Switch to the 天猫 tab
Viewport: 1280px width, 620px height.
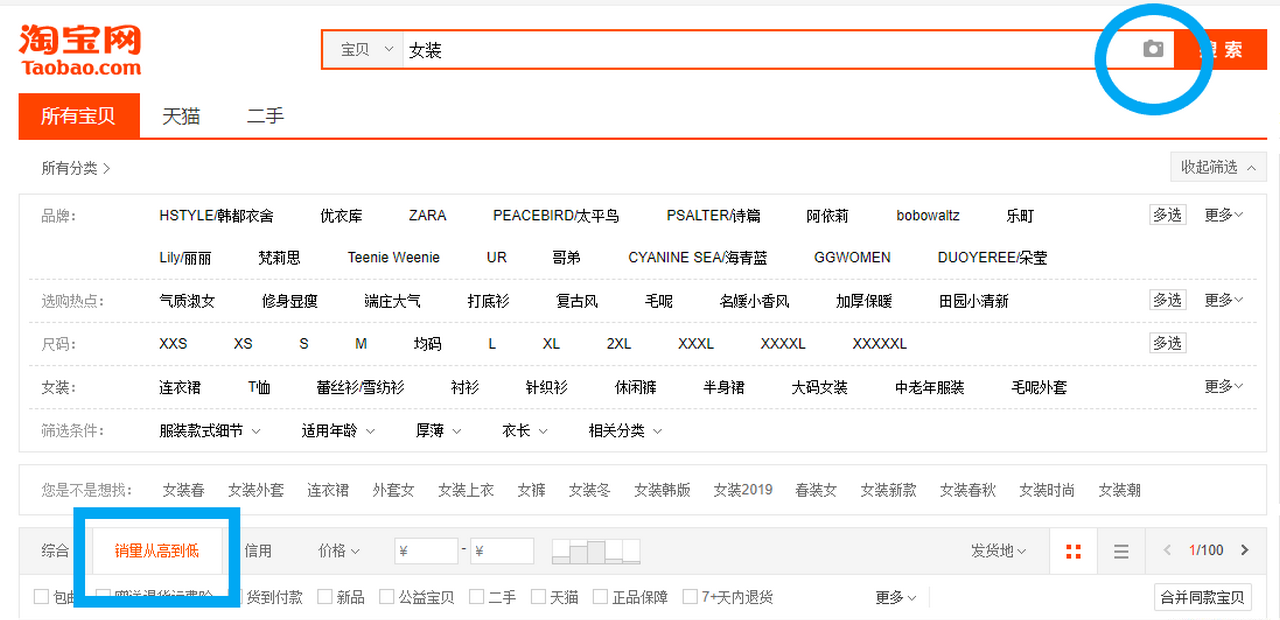coord(181,116)
